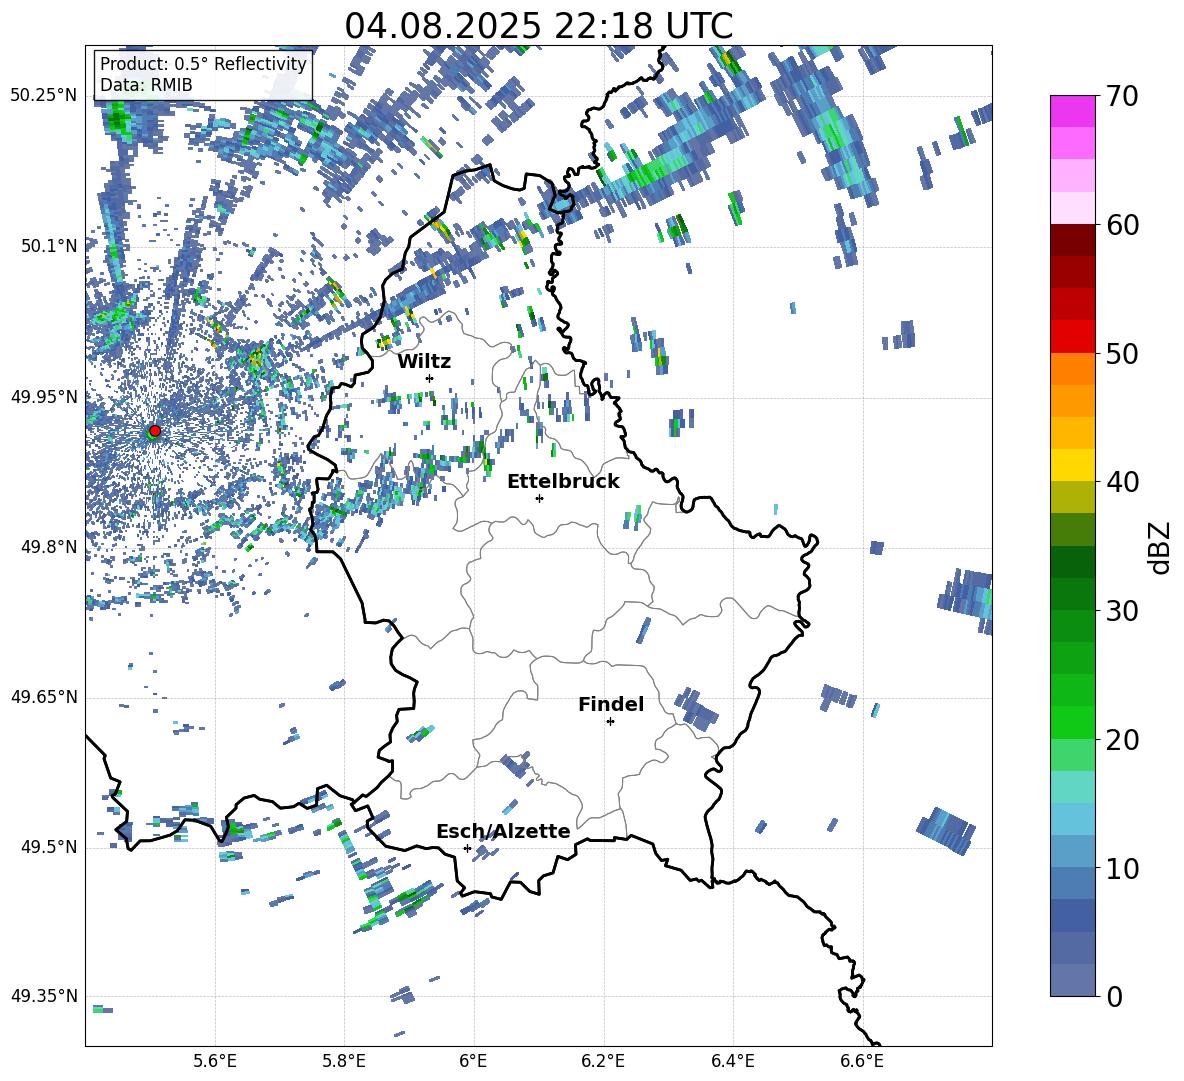This screenshot has width=1184, height=1081.
Task: Pick the bright red 50 dBZ swatch
Action: [x=1072, y=337]
